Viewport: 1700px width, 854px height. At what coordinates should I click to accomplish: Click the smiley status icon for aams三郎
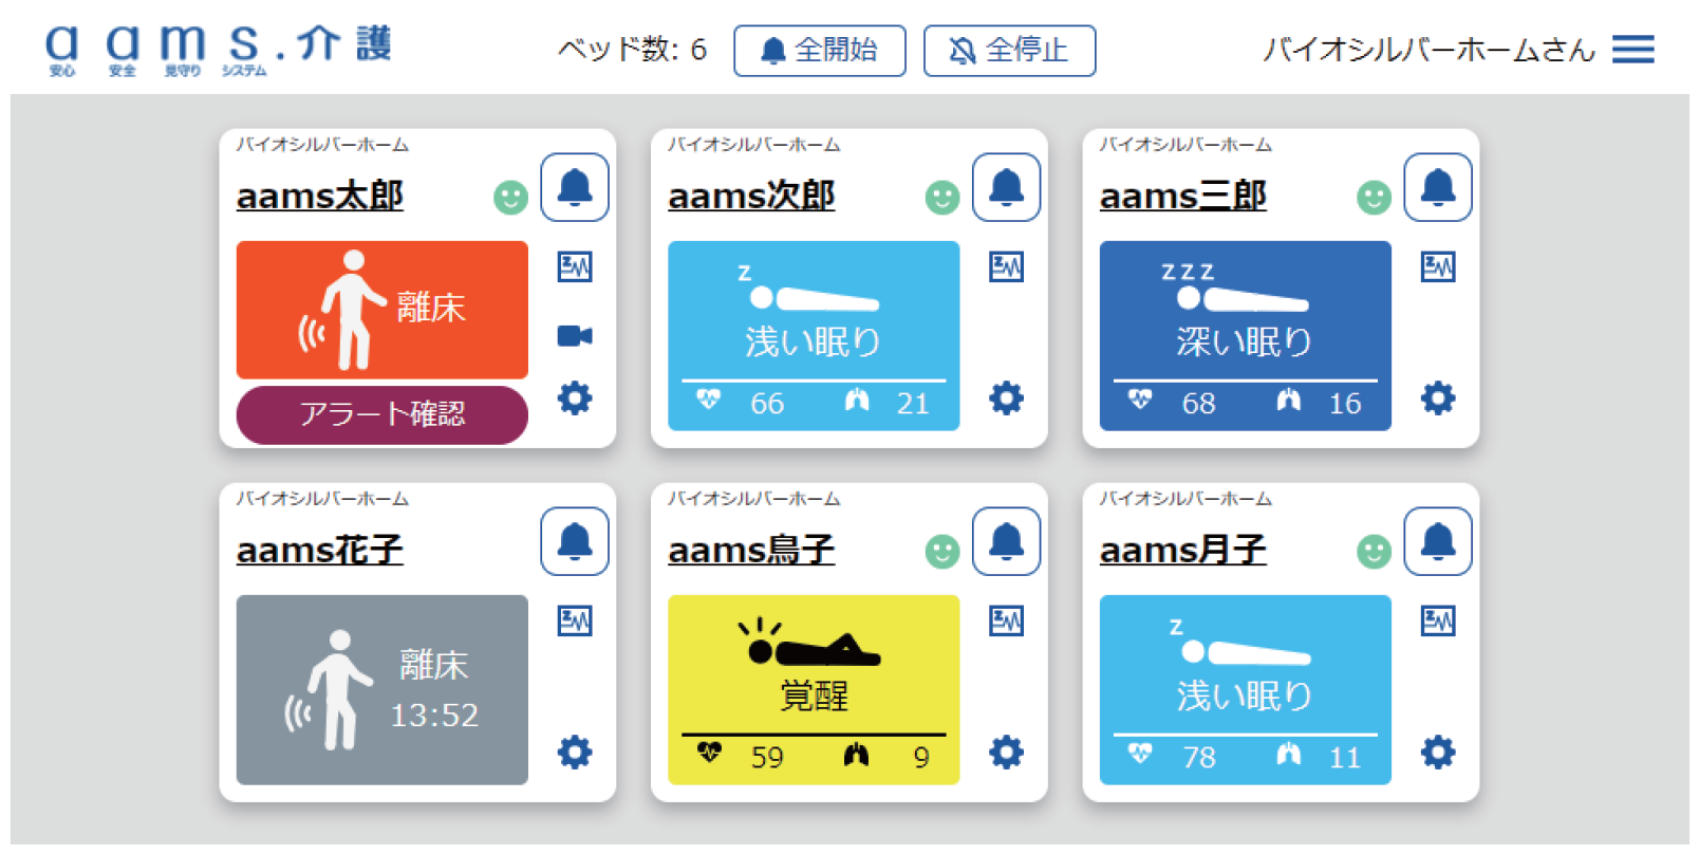[1373, 197]
